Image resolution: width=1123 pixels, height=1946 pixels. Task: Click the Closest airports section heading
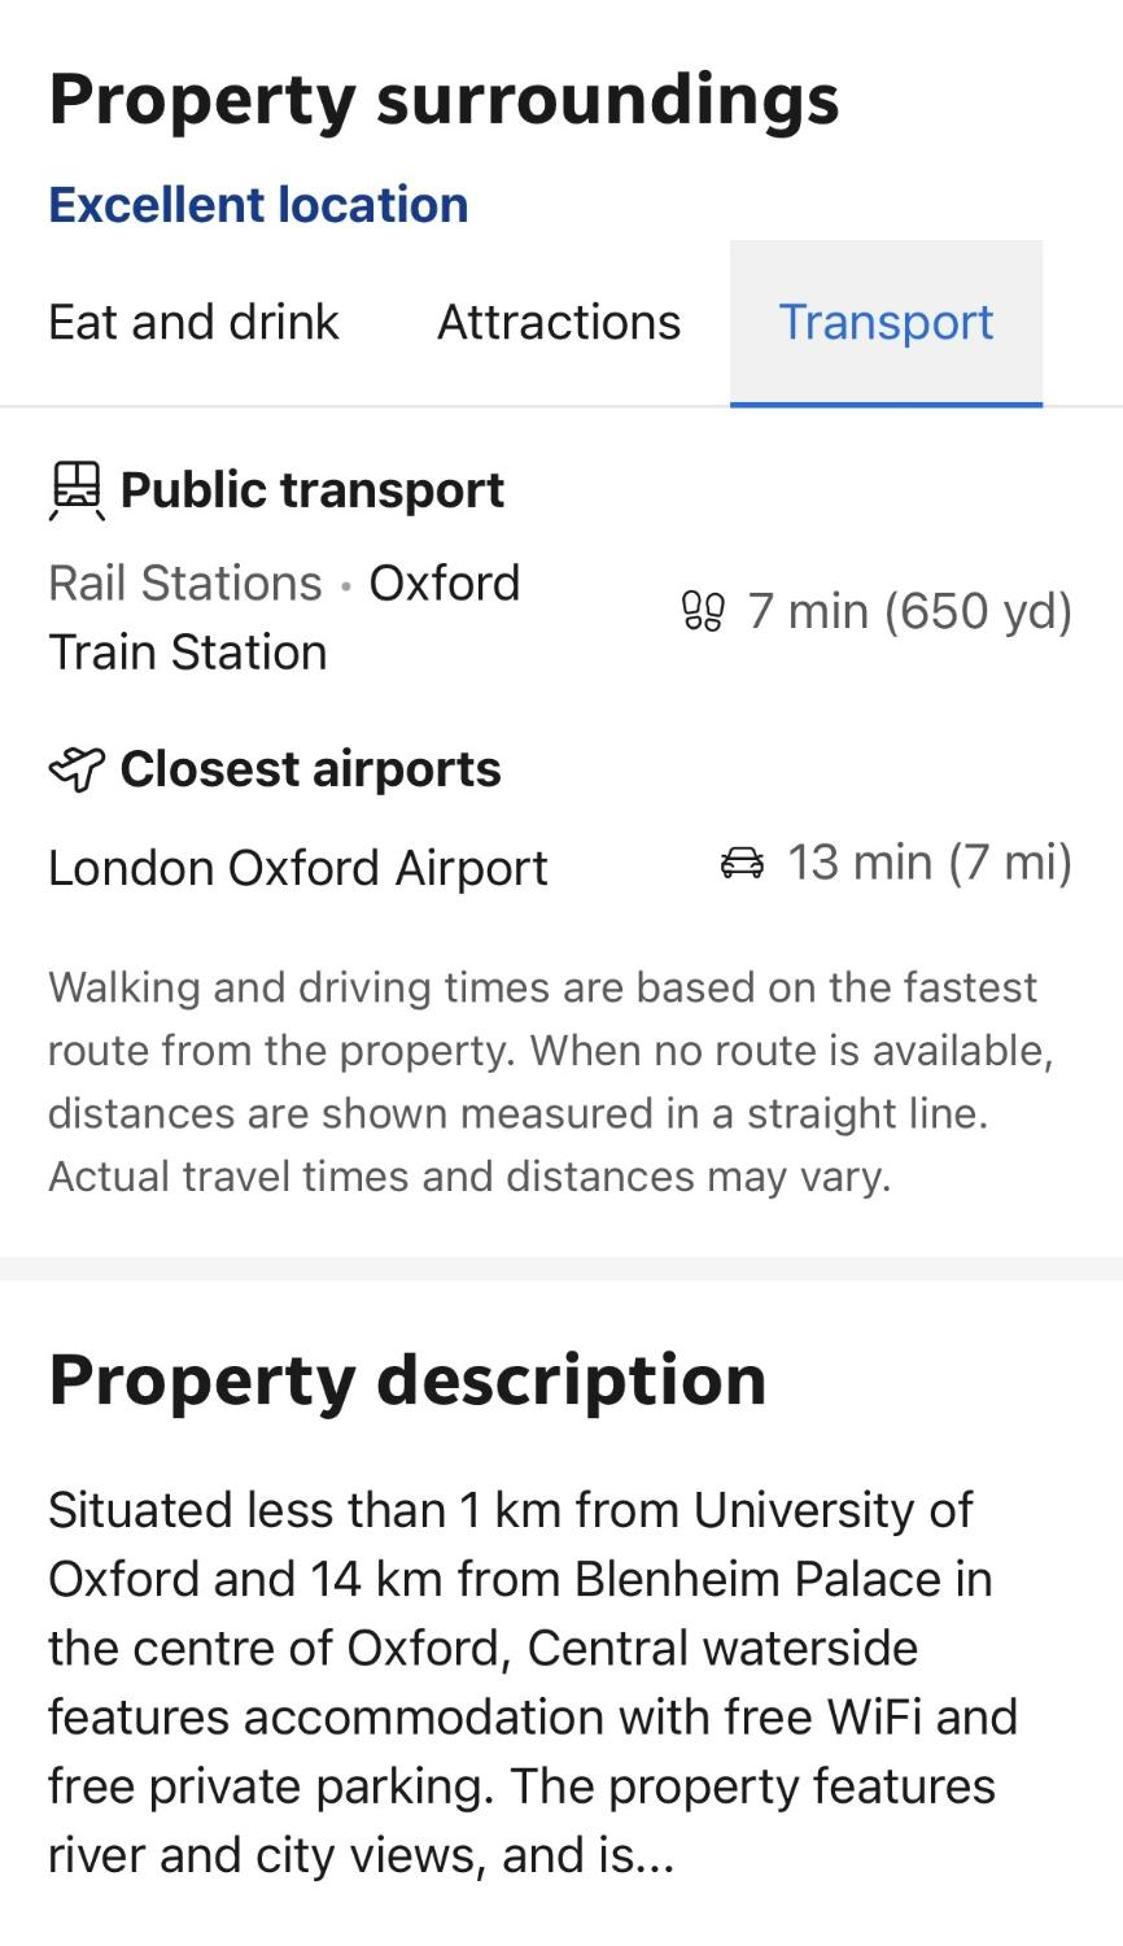coord(310,769)
